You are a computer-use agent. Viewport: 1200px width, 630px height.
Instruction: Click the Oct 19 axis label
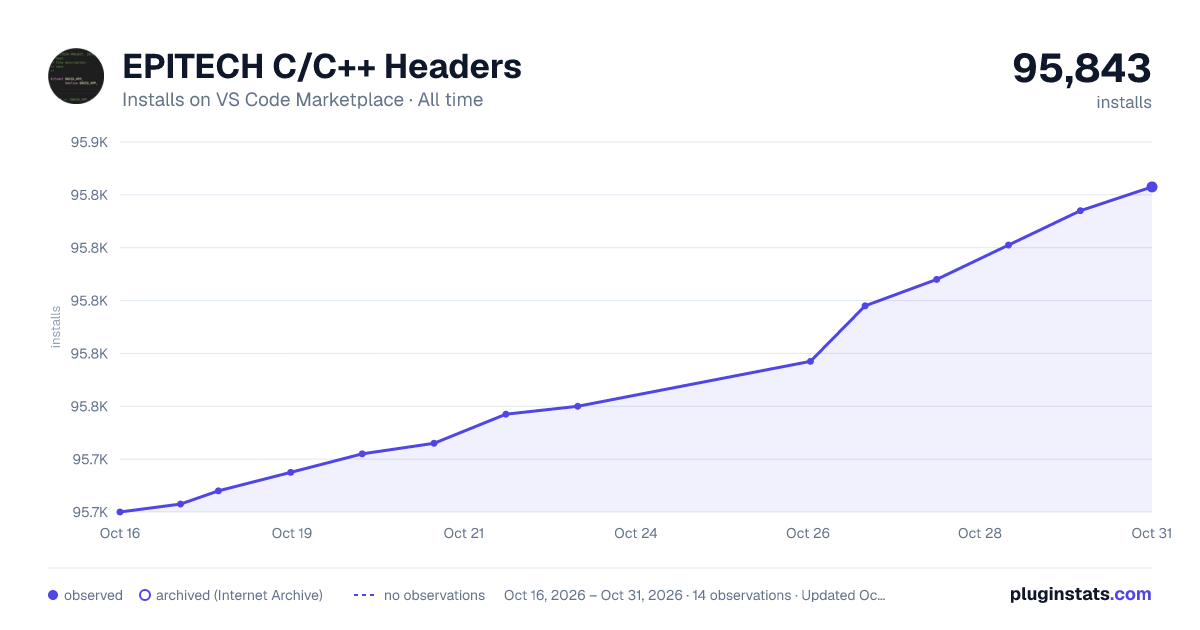(292, 533)
